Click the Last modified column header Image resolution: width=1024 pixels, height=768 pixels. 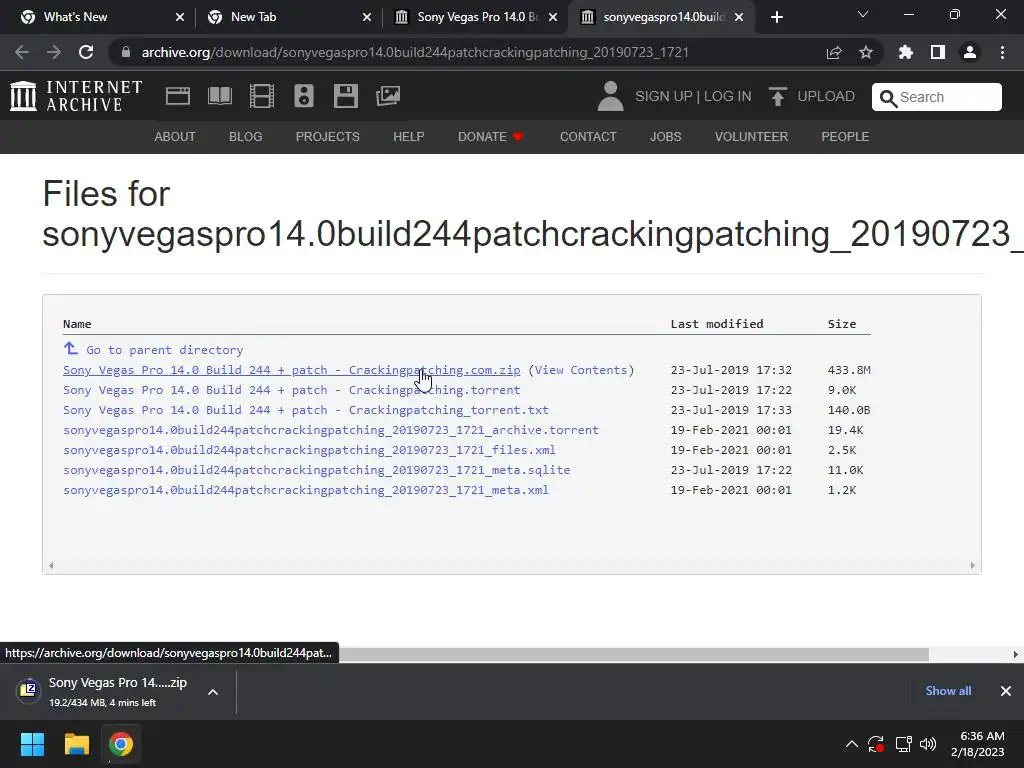pos(717,324)
